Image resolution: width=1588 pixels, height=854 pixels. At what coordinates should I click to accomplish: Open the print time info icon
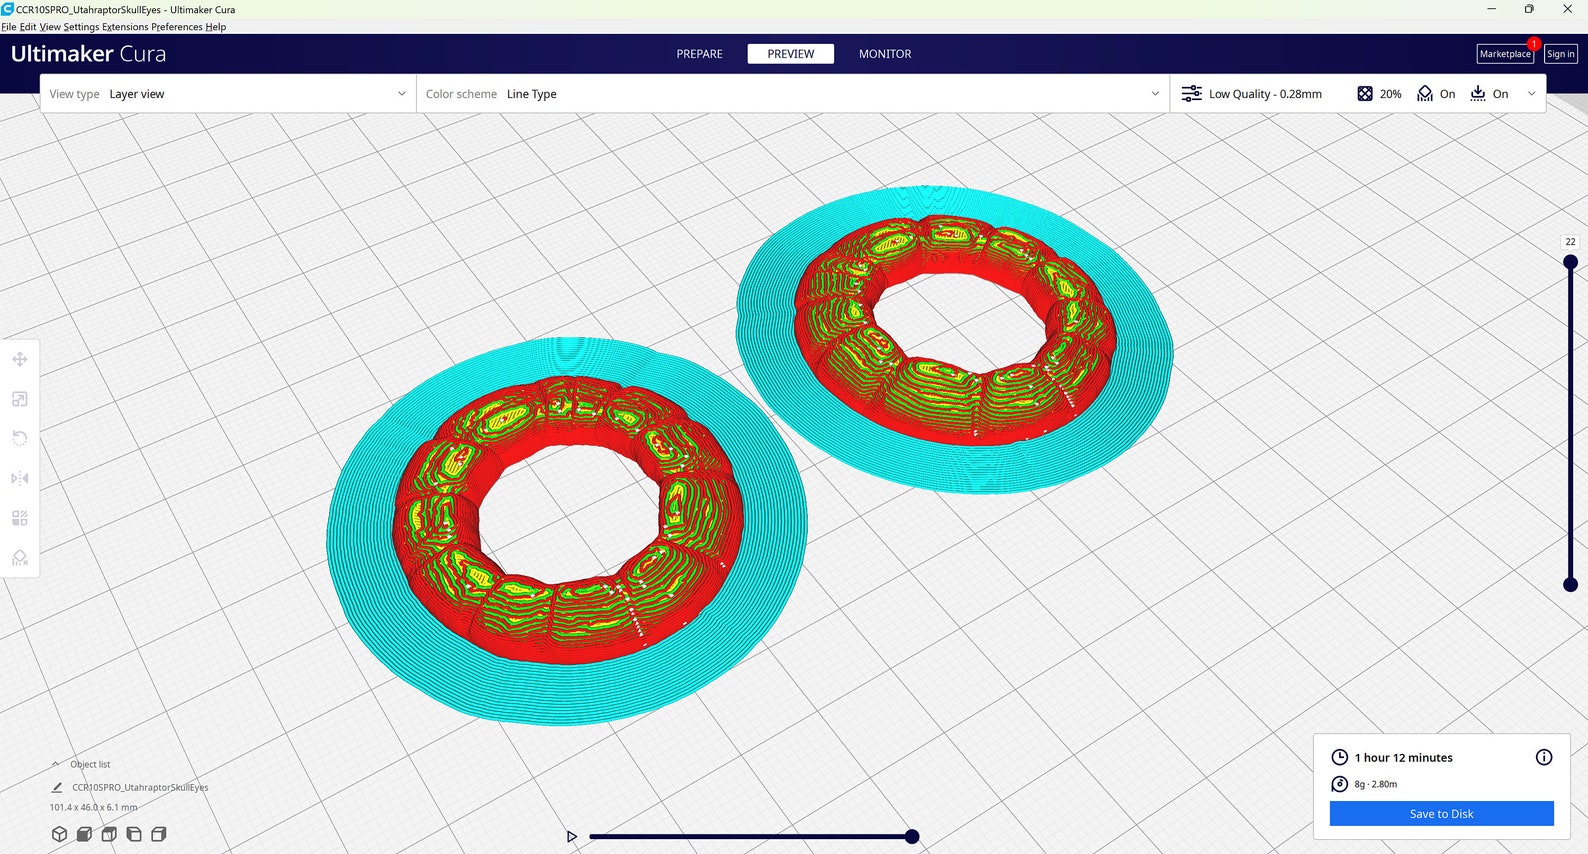[1544, 757]
